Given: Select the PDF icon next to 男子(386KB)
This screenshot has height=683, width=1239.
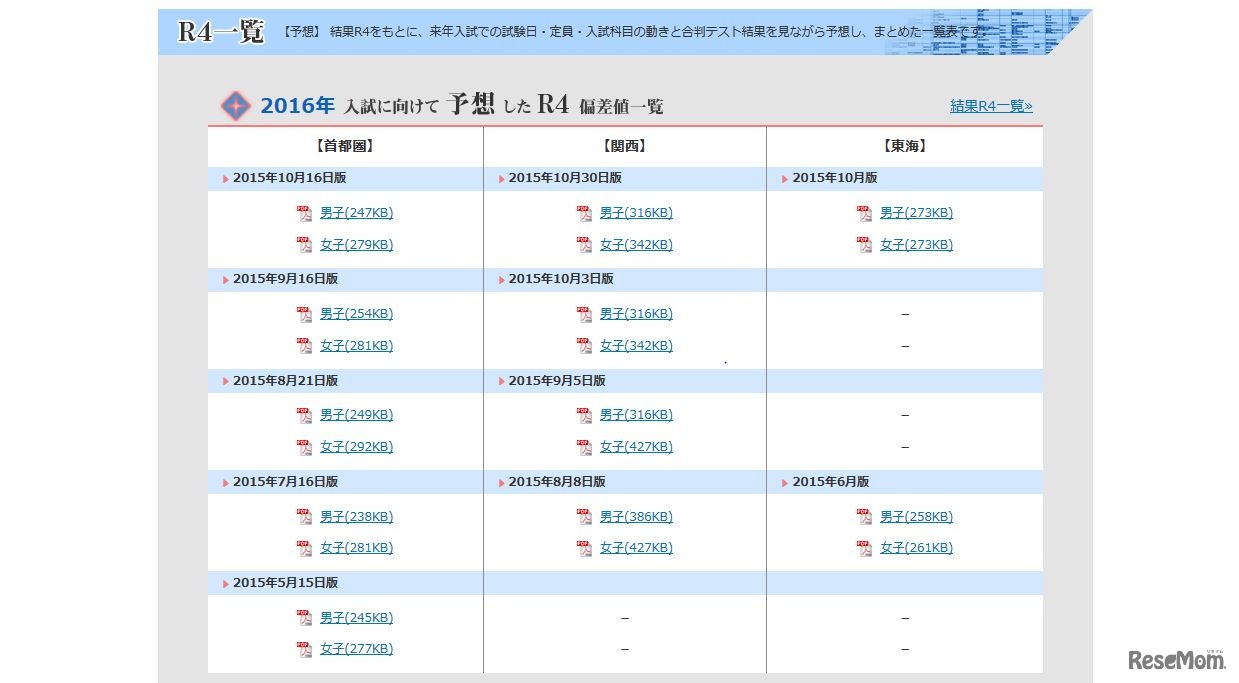Looking at the screenshot, I should [x=583, y=516].
